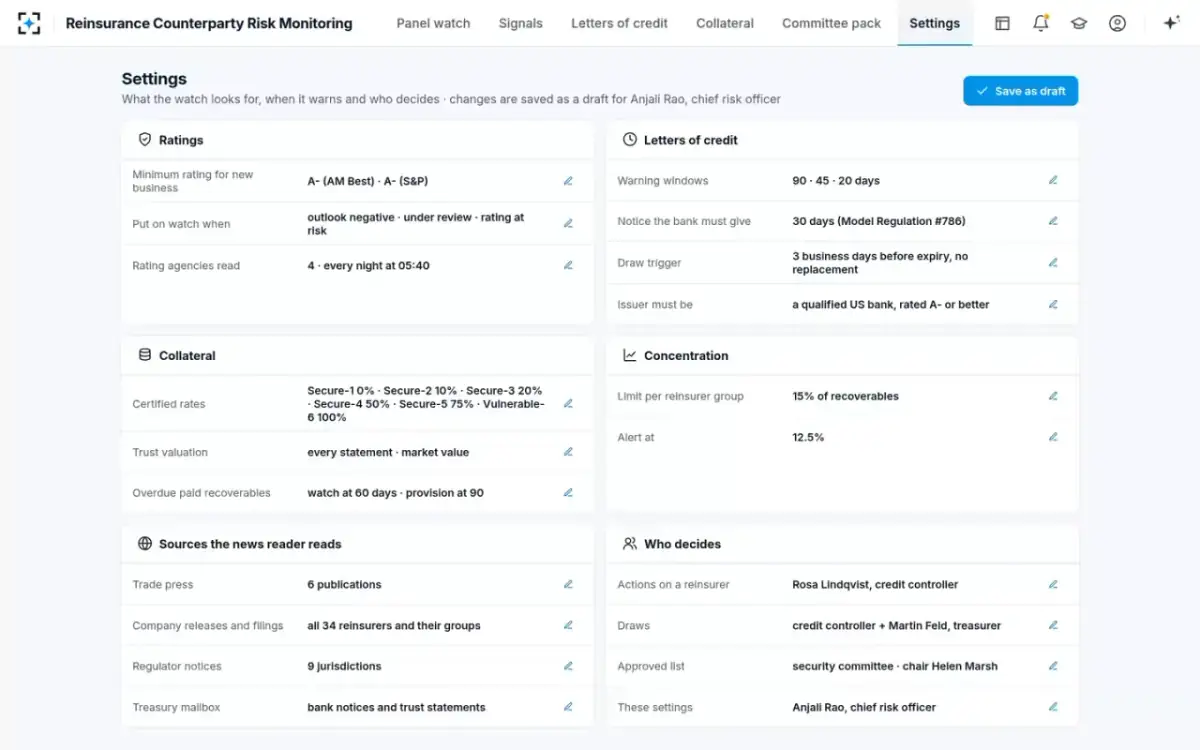This screenshot has height=750, width=1200.
Task: Click the value "12.5%"
Action: pyautogui.click(x=808, y=437)
